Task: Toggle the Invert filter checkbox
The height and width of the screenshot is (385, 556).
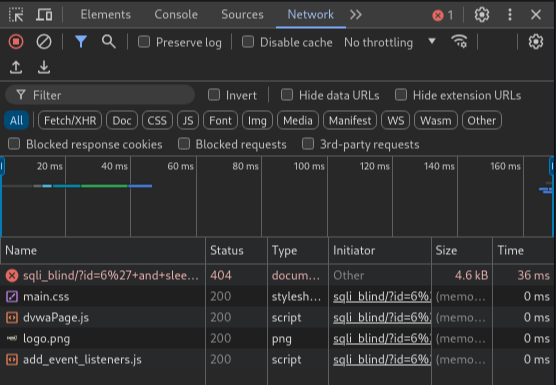Action: pyautogui.click(x=214, y=95)
